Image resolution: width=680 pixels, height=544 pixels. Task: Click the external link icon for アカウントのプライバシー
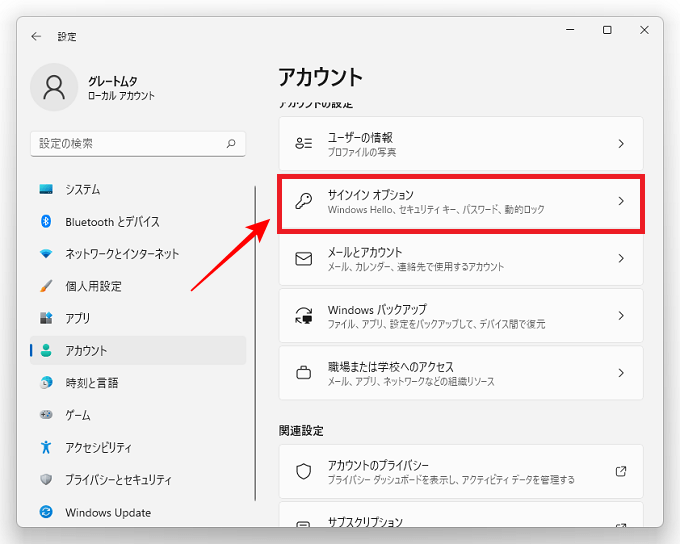point(621,471)
